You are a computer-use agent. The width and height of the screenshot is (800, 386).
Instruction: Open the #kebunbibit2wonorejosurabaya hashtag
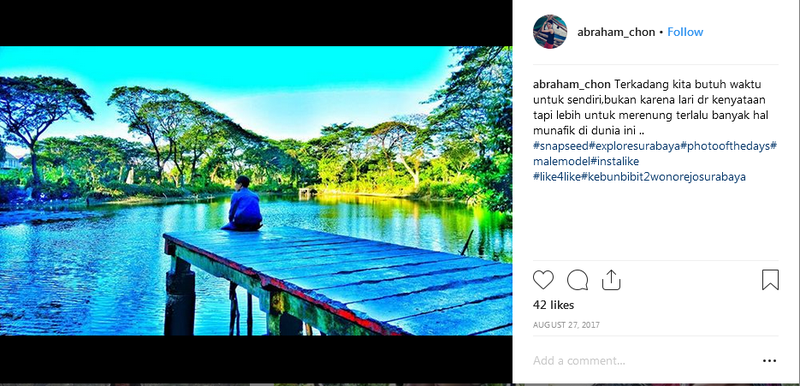(663, 177)
